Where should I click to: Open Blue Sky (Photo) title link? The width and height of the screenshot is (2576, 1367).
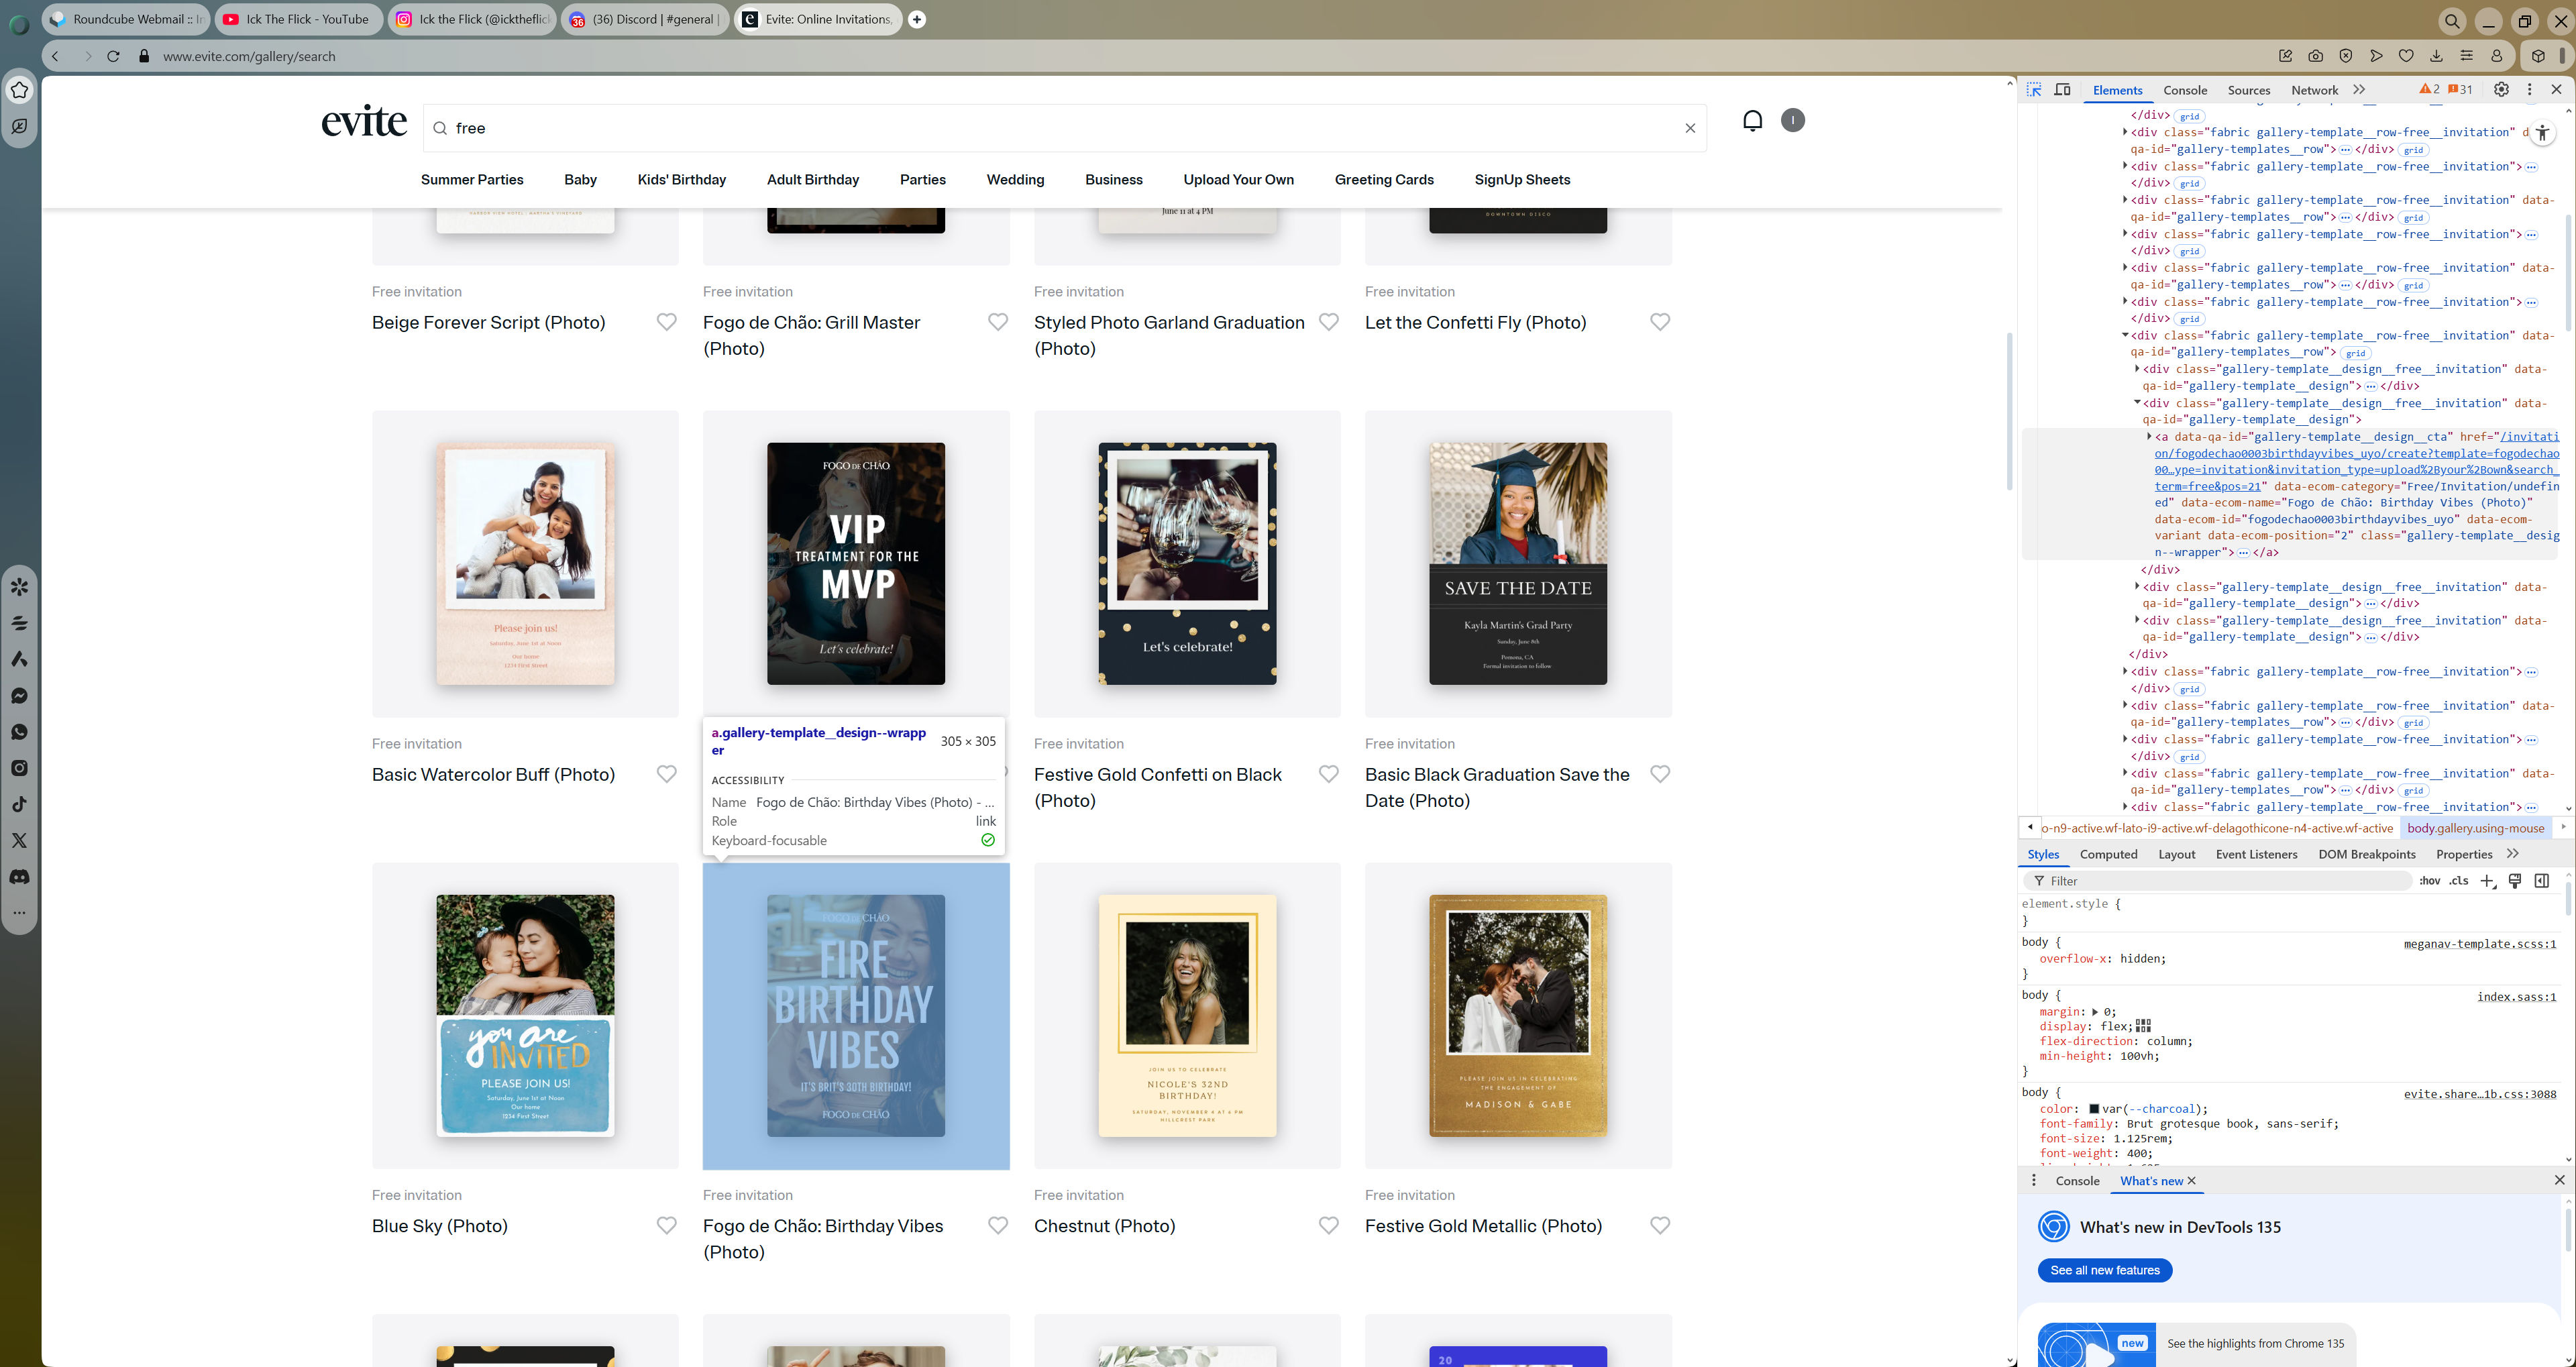(440, 1226)
